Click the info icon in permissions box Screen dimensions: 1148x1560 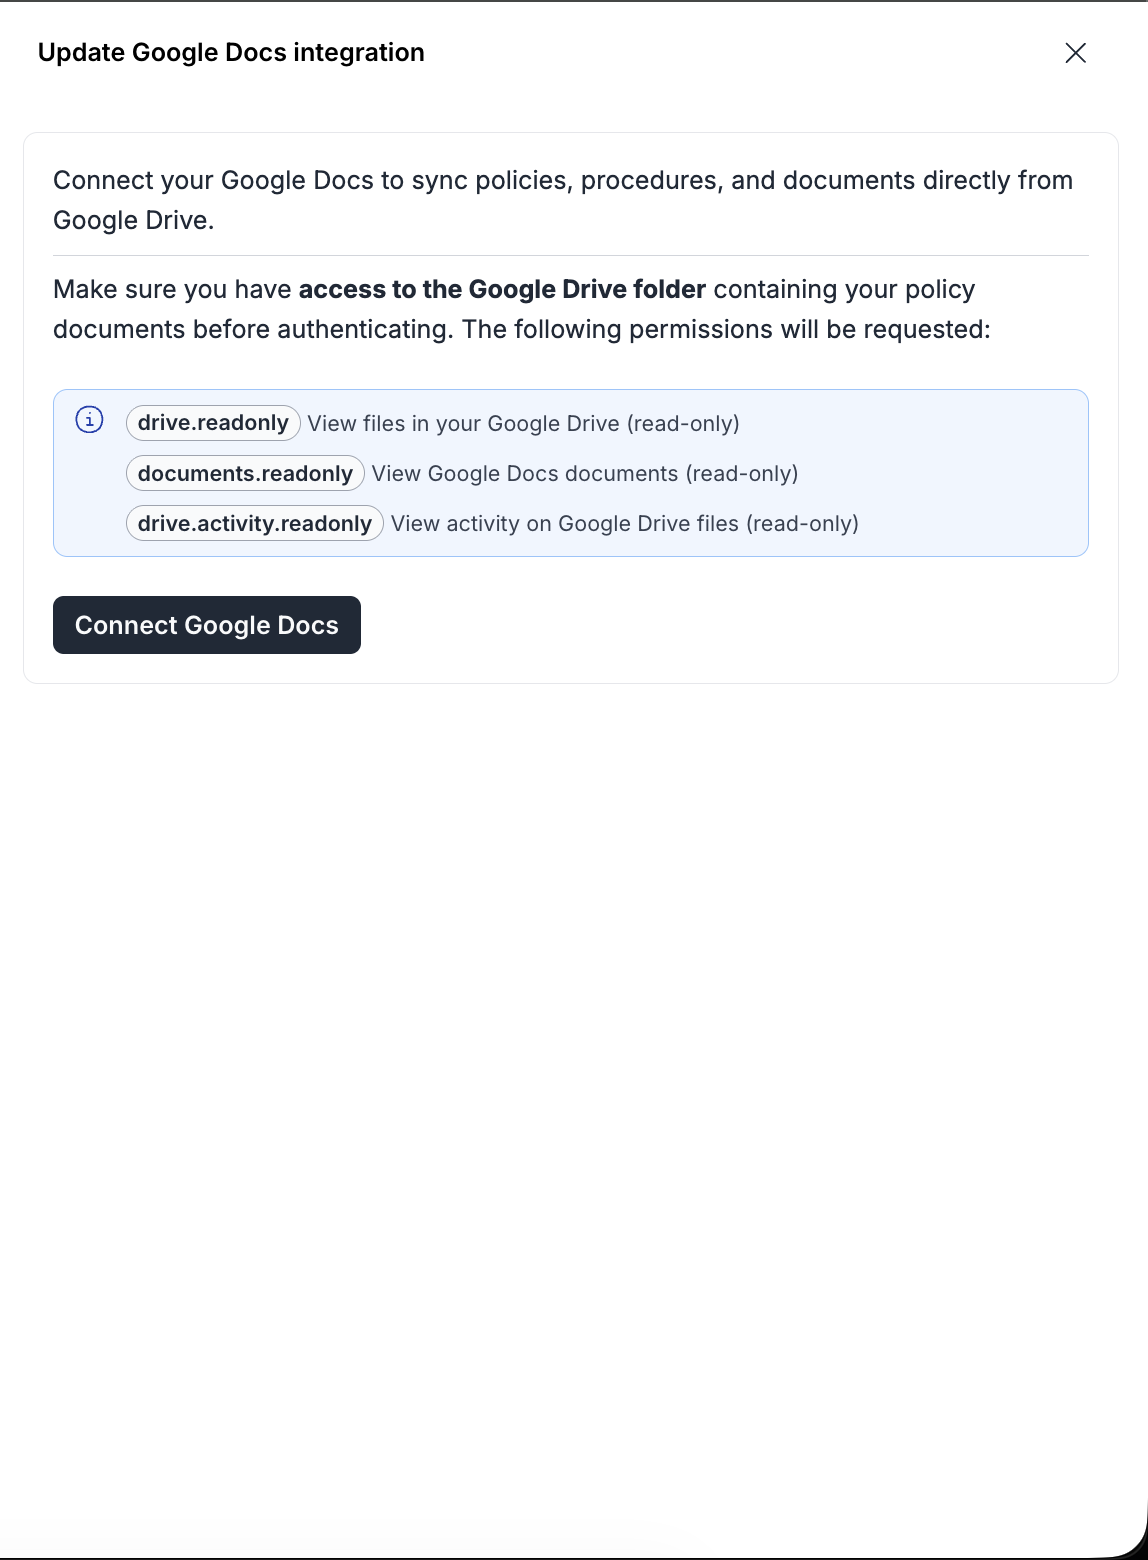click(x=90, y=420)
